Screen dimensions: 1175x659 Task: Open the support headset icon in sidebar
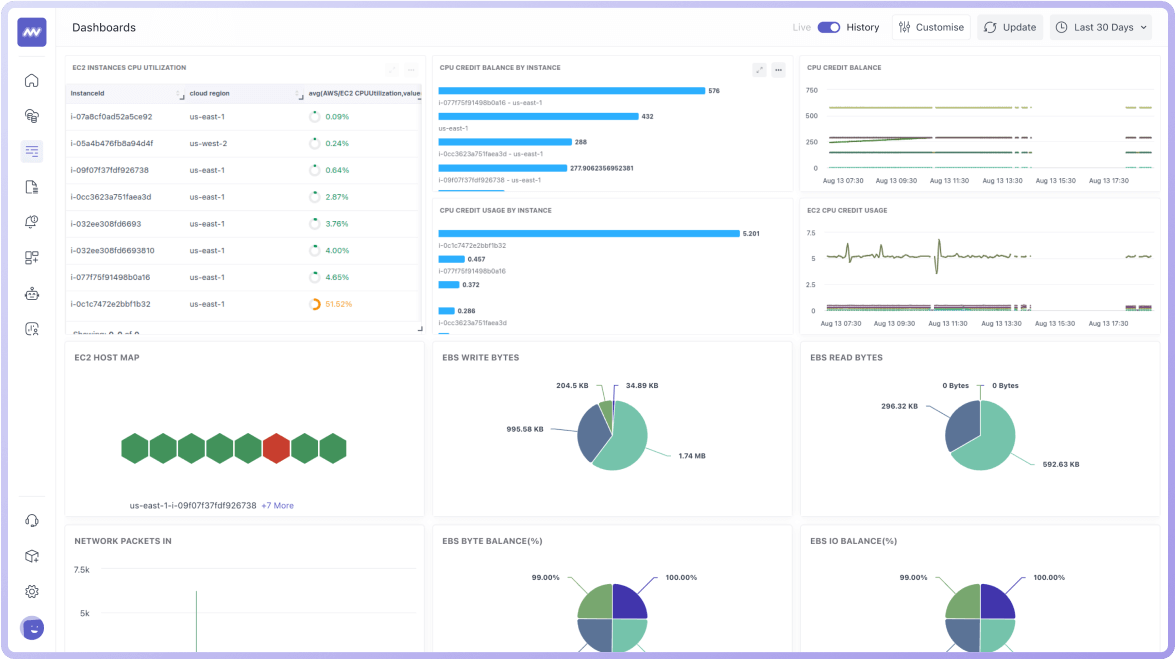(x=31, y=520)
